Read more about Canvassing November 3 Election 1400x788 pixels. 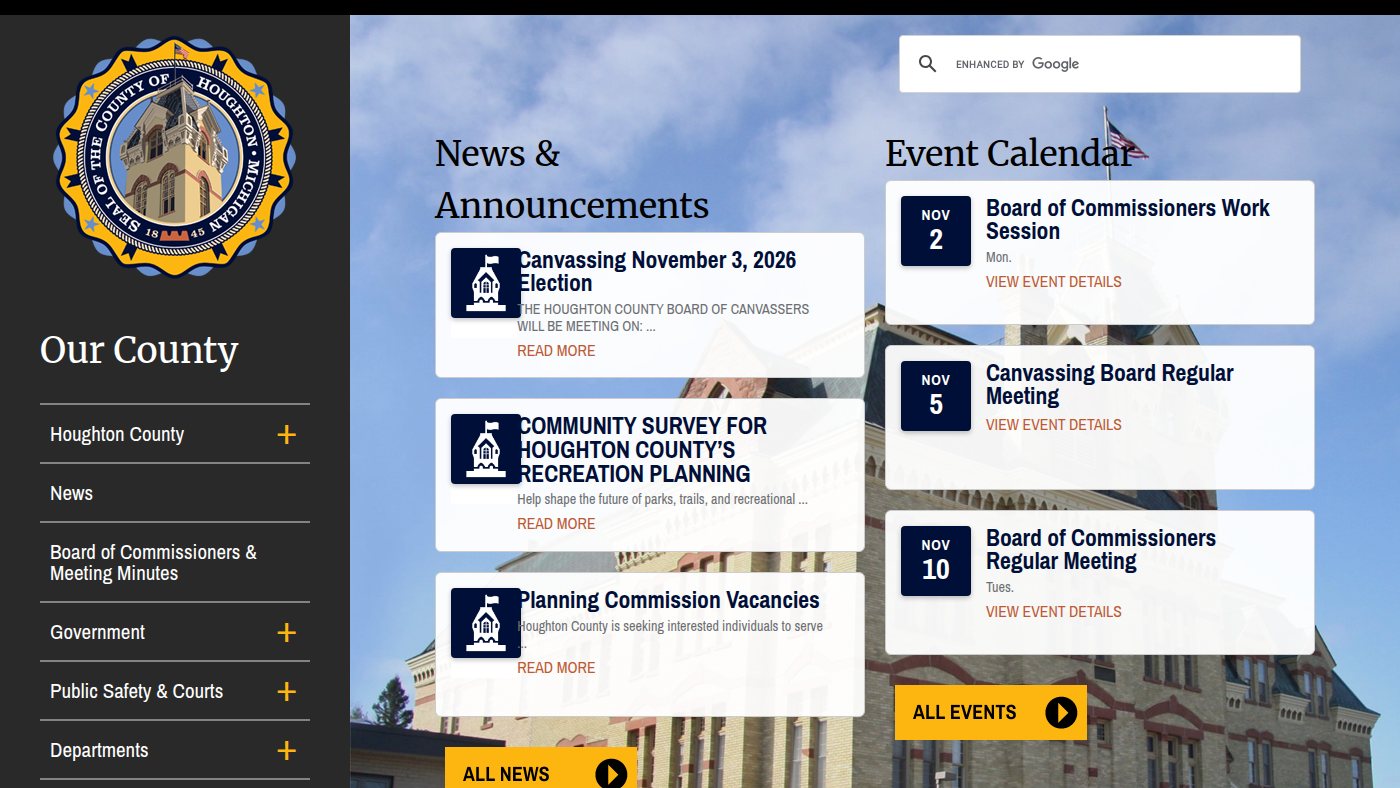[556, 351]
